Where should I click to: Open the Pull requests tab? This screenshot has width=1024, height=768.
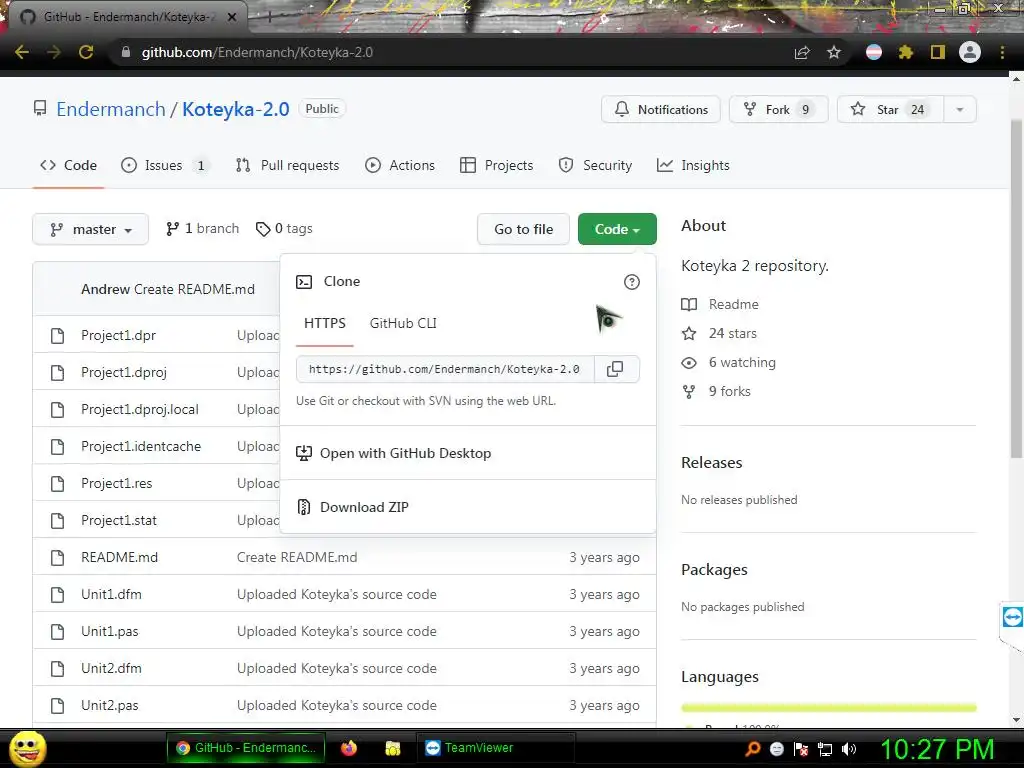(287, 165)
